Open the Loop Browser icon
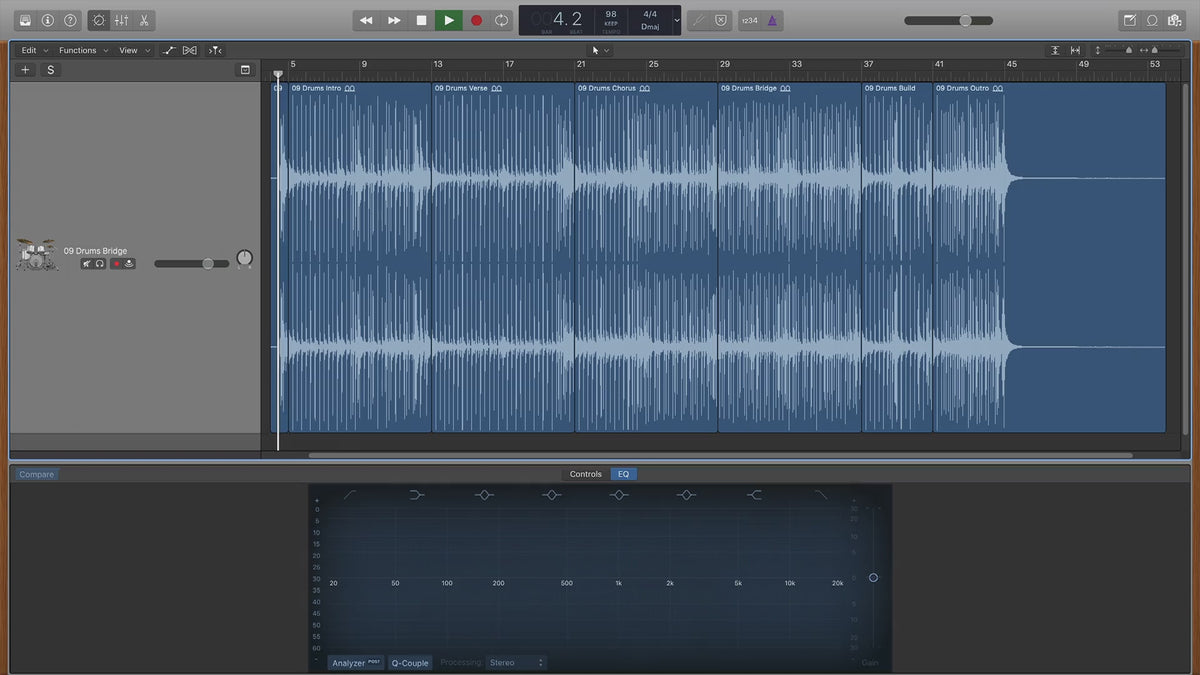 click(1152, 20)
